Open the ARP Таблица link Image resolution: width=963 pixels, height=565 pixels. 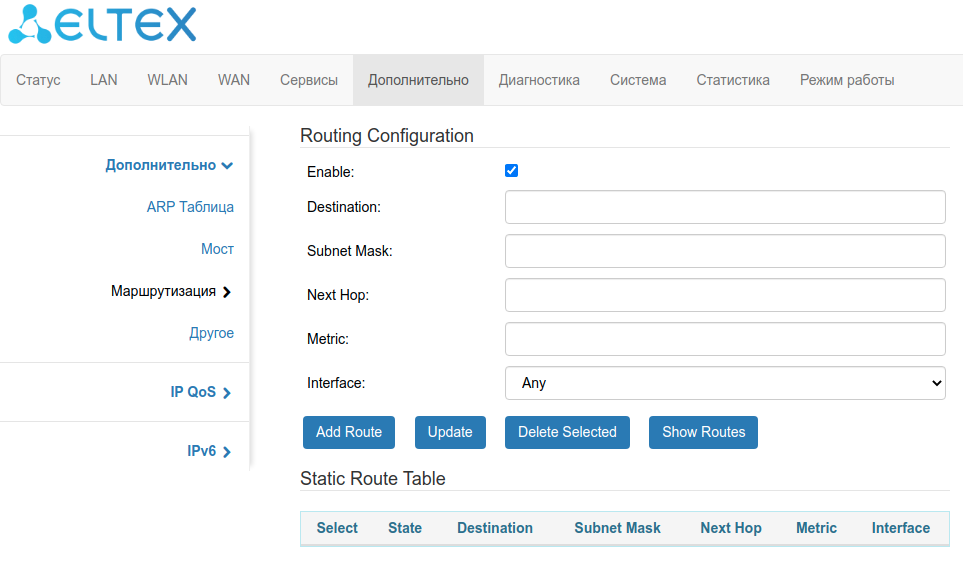(190, 207)
